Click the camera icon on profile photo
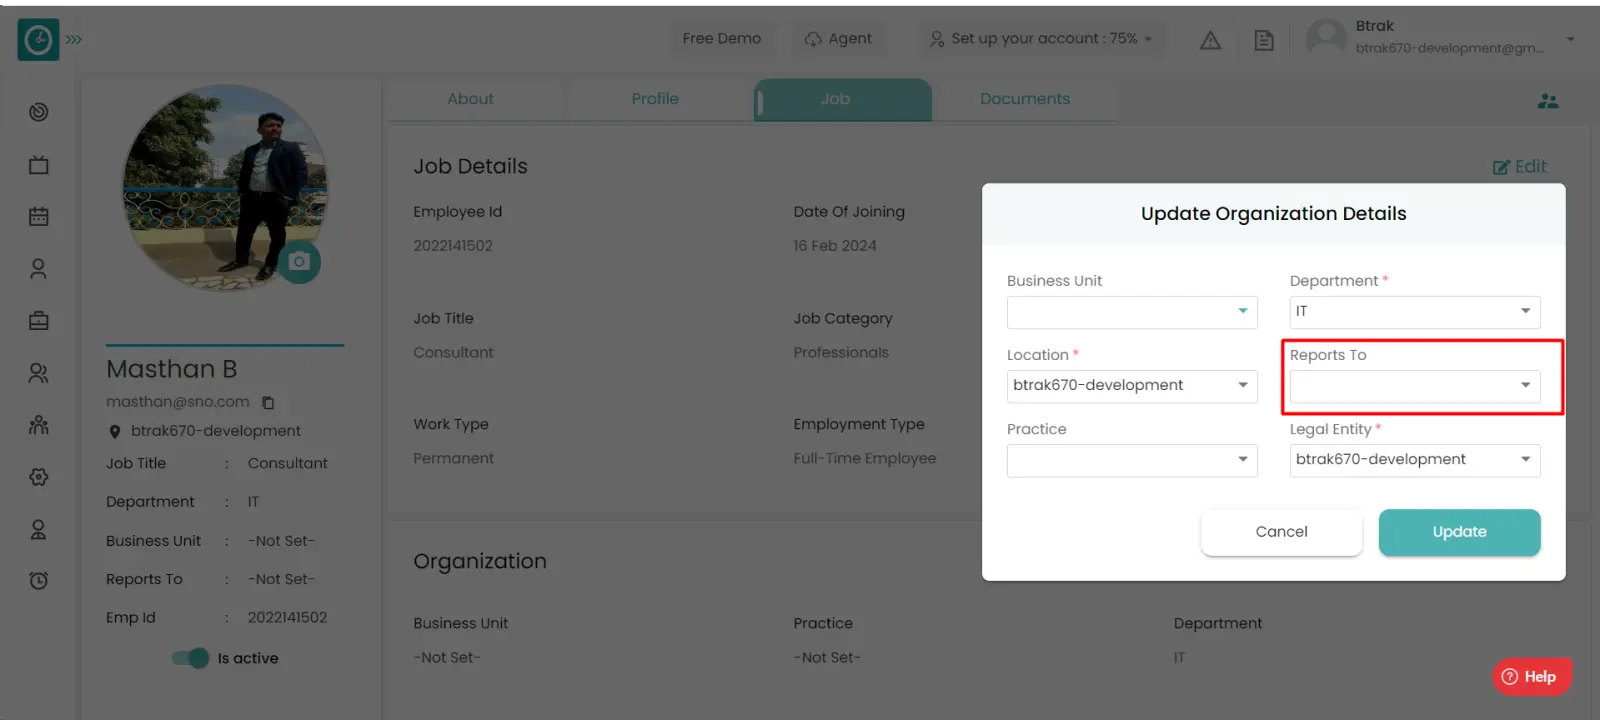Viewport: 1600px width, 720px height. 299,262
